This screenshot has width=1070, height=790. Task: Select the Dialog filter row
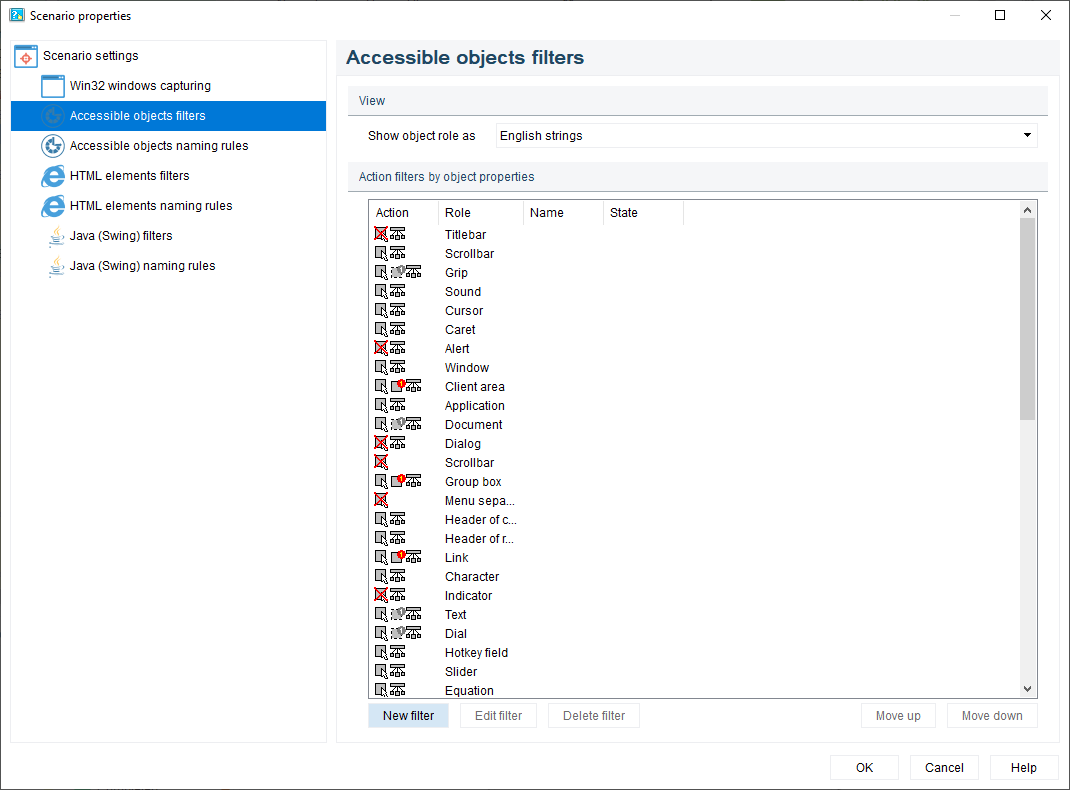(463, 443)
